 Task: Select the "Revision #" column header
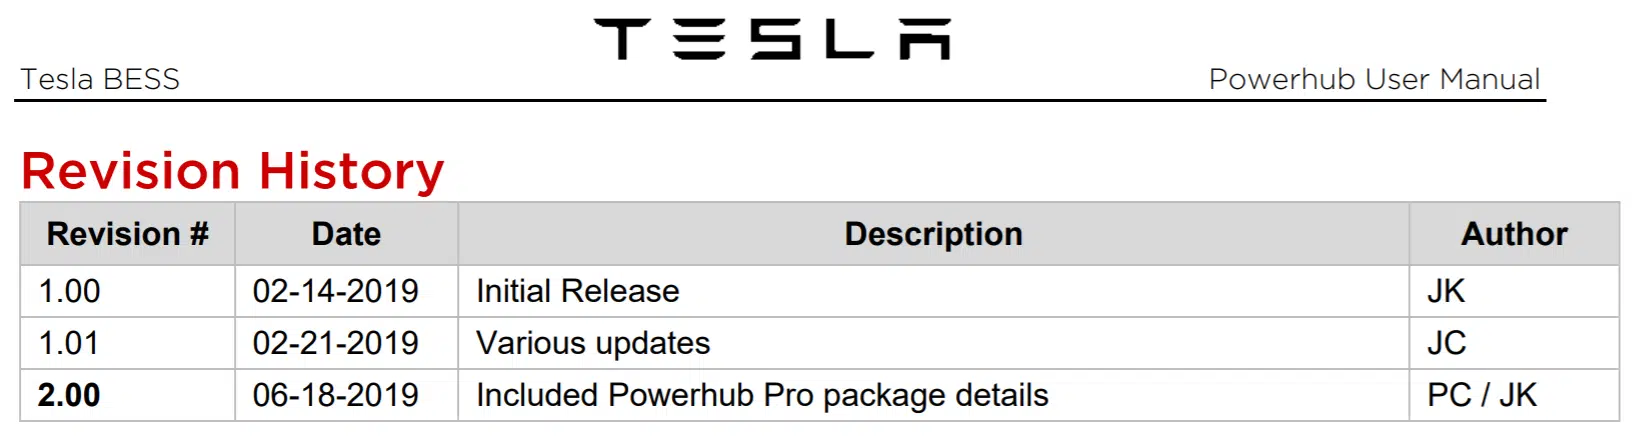pyautogui.click(x=127, y=234)
